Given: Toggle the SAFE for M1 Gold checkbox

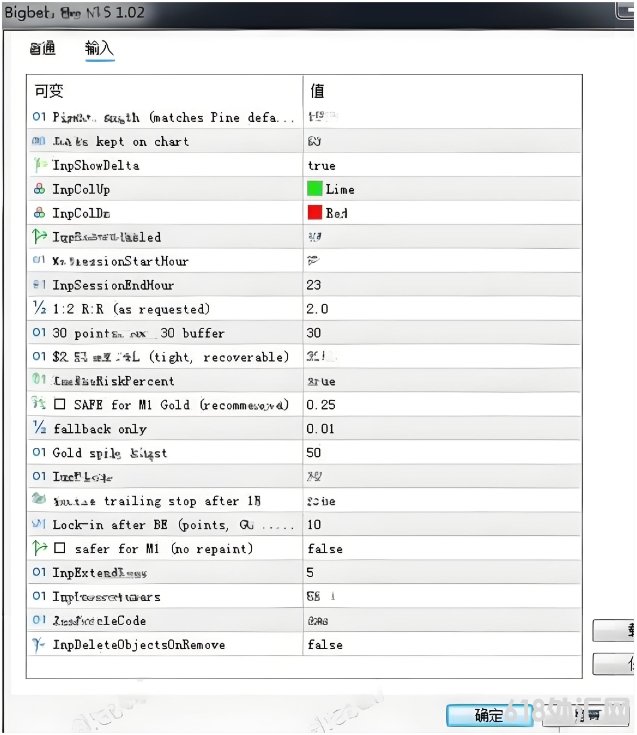Looking at the screenshot, I should (x=60, y=404).
